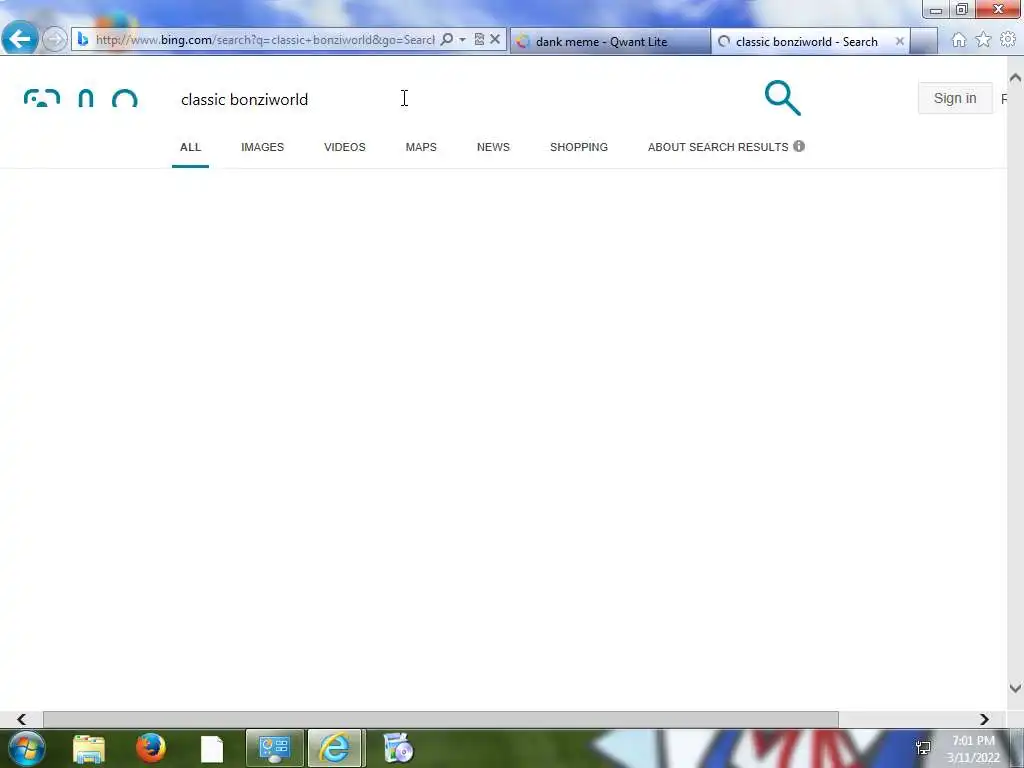Click the Home icon in IE toolbar
This screenshot has width=1024, height=768.
click(x=959, y=40)
